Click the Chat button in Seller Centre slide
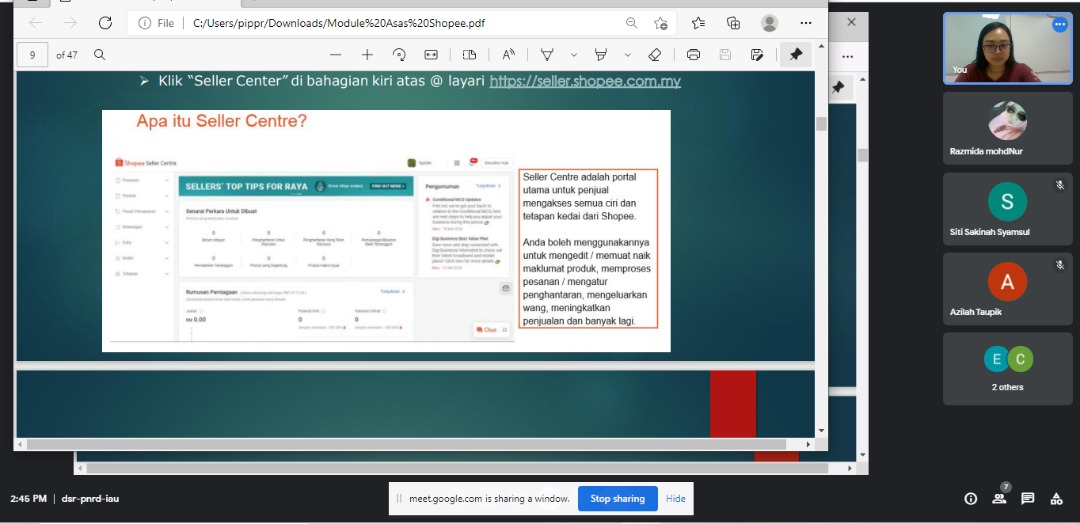This screenshot has width=1080, height=524. click(490, 330)
